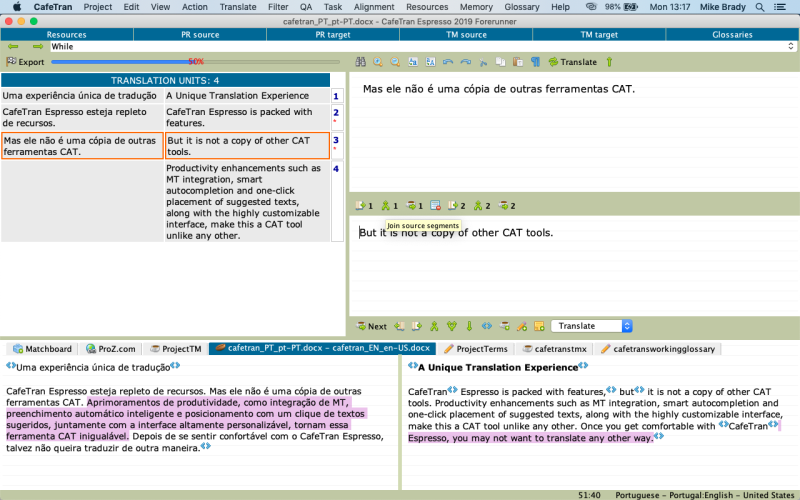
Task: Click the pencil add term icon
Action: coord(521,326)
